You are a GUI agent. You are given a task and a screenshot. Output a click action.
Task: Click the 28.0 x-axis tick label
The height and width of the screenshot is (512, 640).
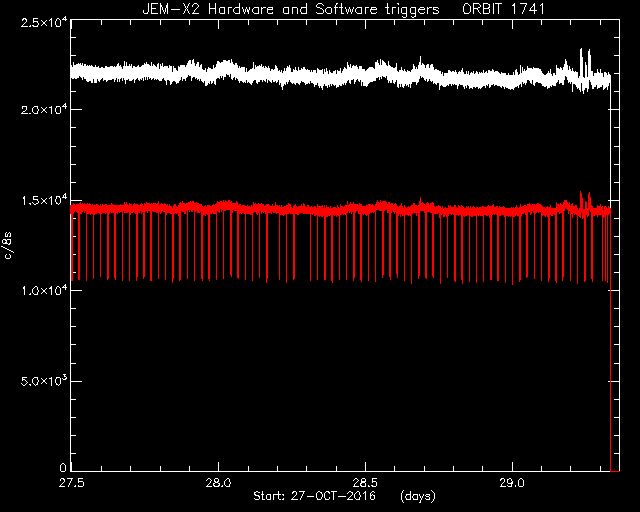click(x=218, y=483)
